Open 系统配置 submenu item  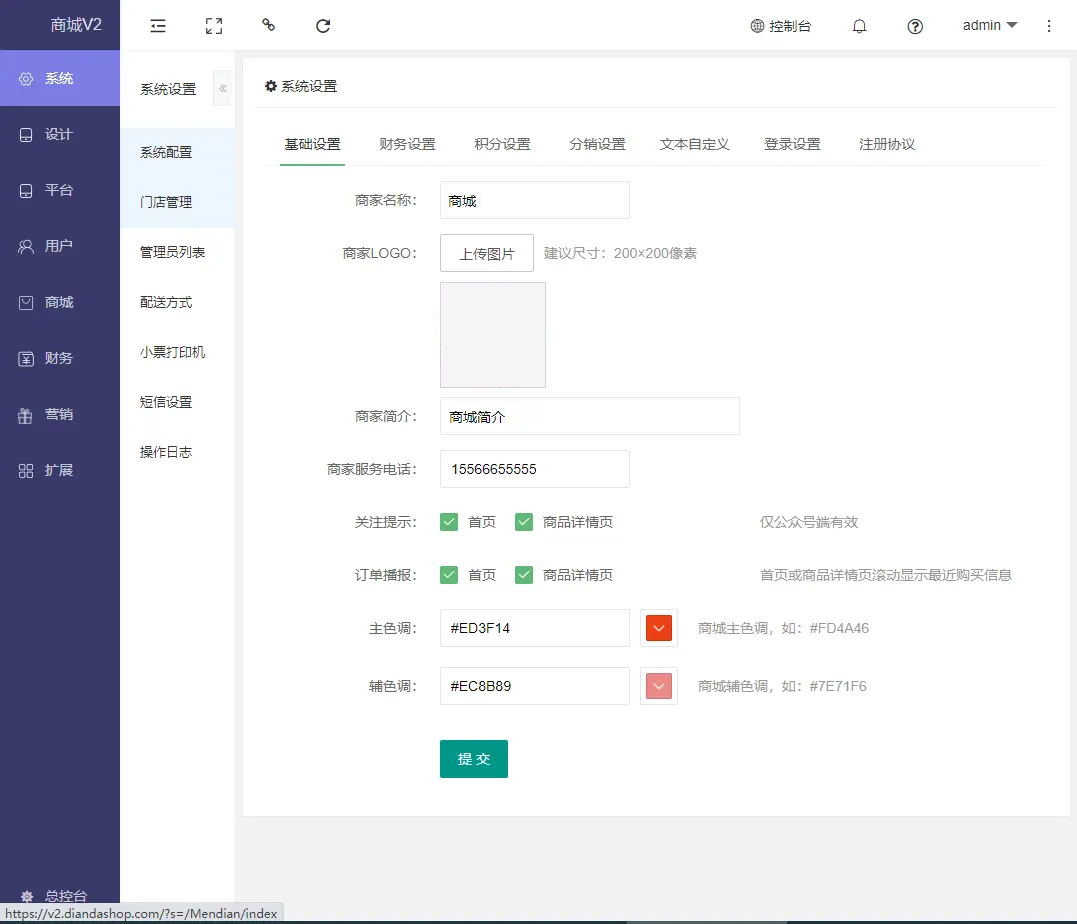click(178, 153)
